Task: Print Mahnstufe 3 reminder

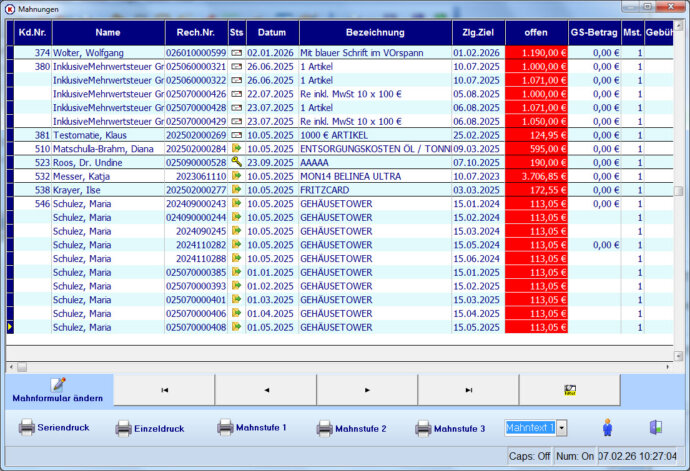Action: (450, 428)
